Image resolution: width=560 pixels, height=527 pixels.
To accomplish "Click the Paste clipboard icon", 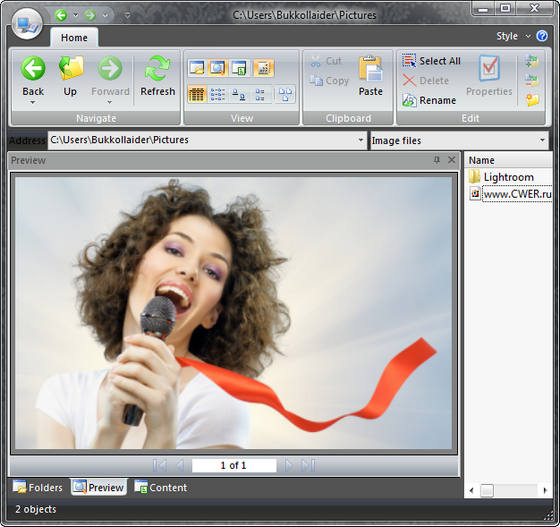I will [x=370, y=76].
